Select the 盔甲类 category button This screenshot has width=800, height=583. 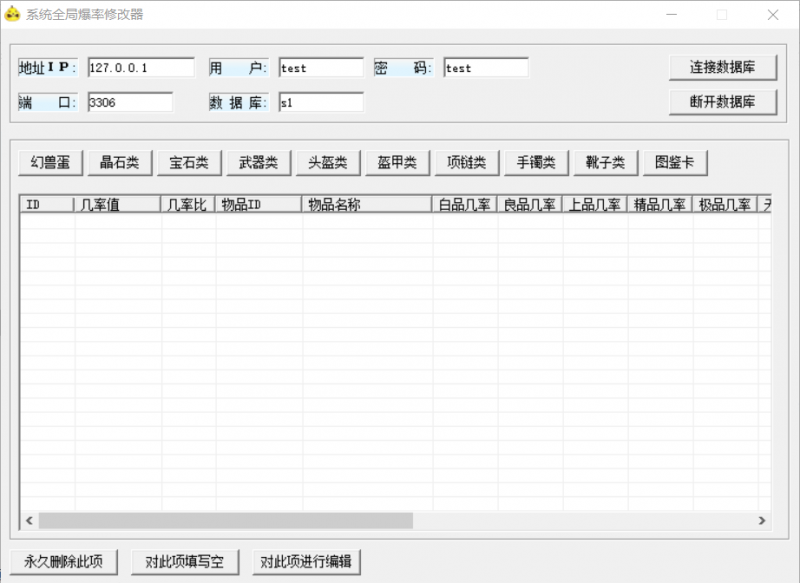tap(396, 162)
